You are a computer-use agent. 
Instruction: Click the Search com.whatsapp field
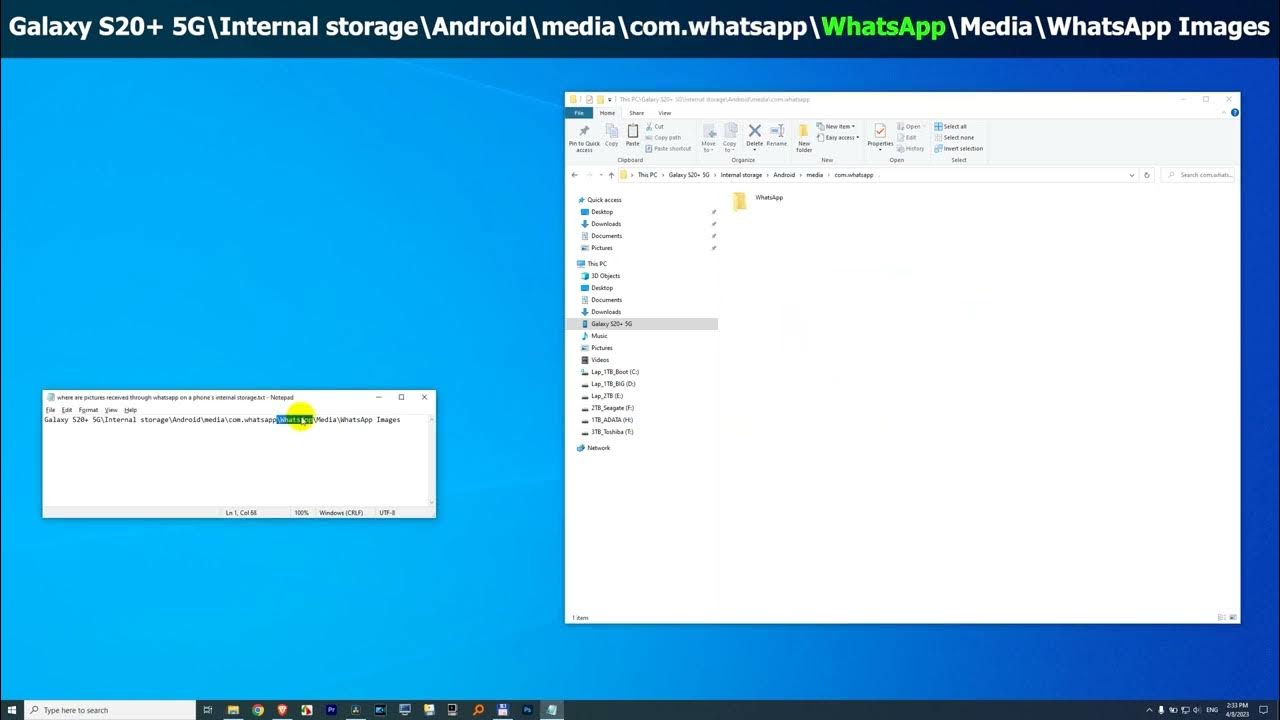1198,175
